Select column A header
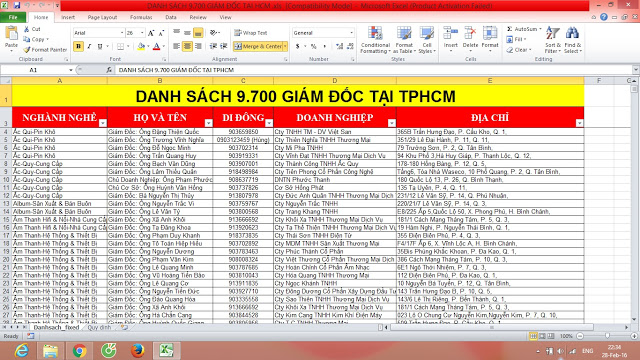The height and width of the screenshot is (360, 640). tap(60, 81)
